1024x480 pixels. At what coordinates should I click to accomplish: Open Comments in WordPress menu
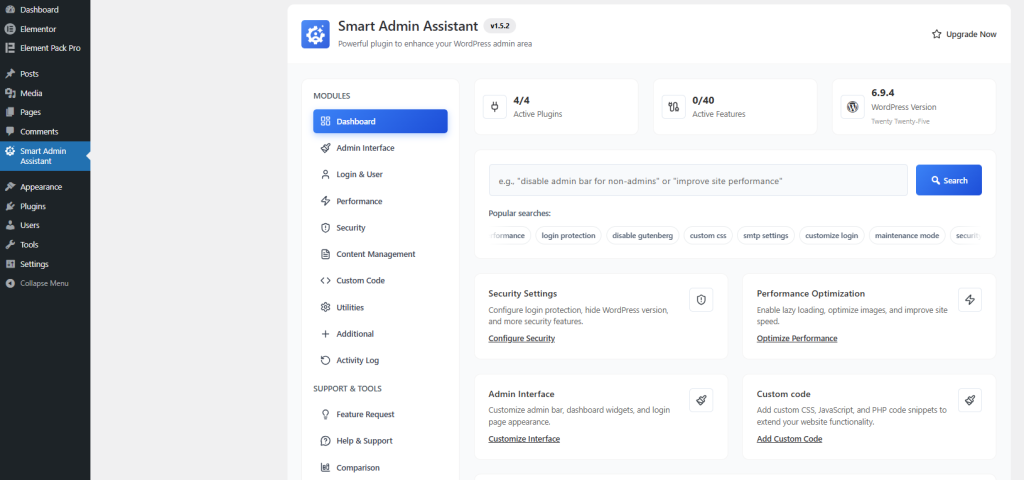(45, 131)
